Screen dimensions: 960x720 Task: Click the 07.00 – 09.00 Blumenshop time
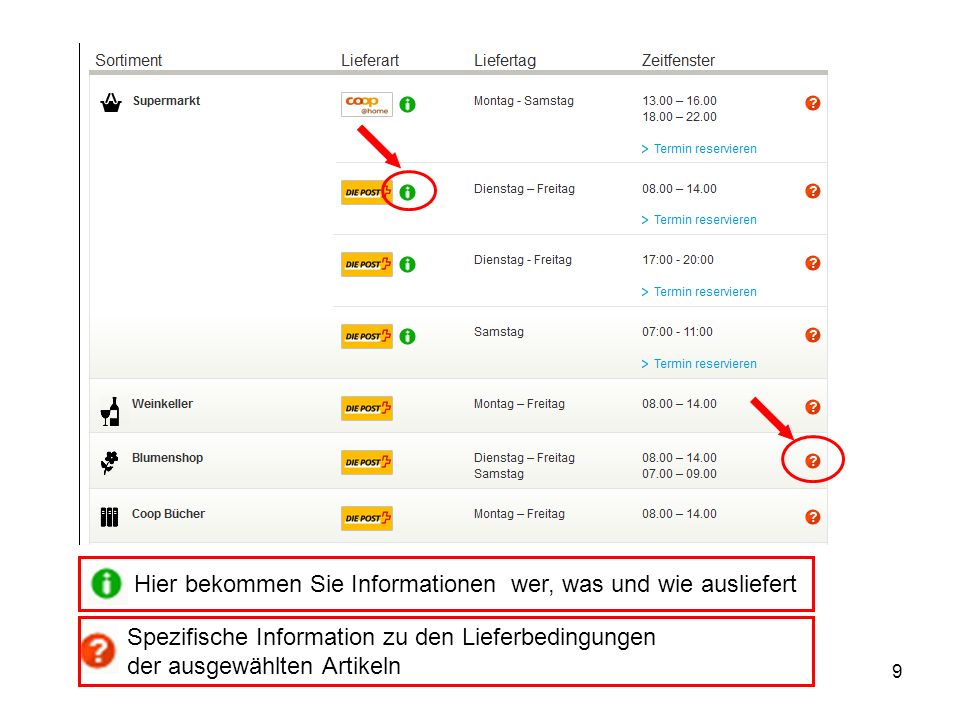(679, 473)
